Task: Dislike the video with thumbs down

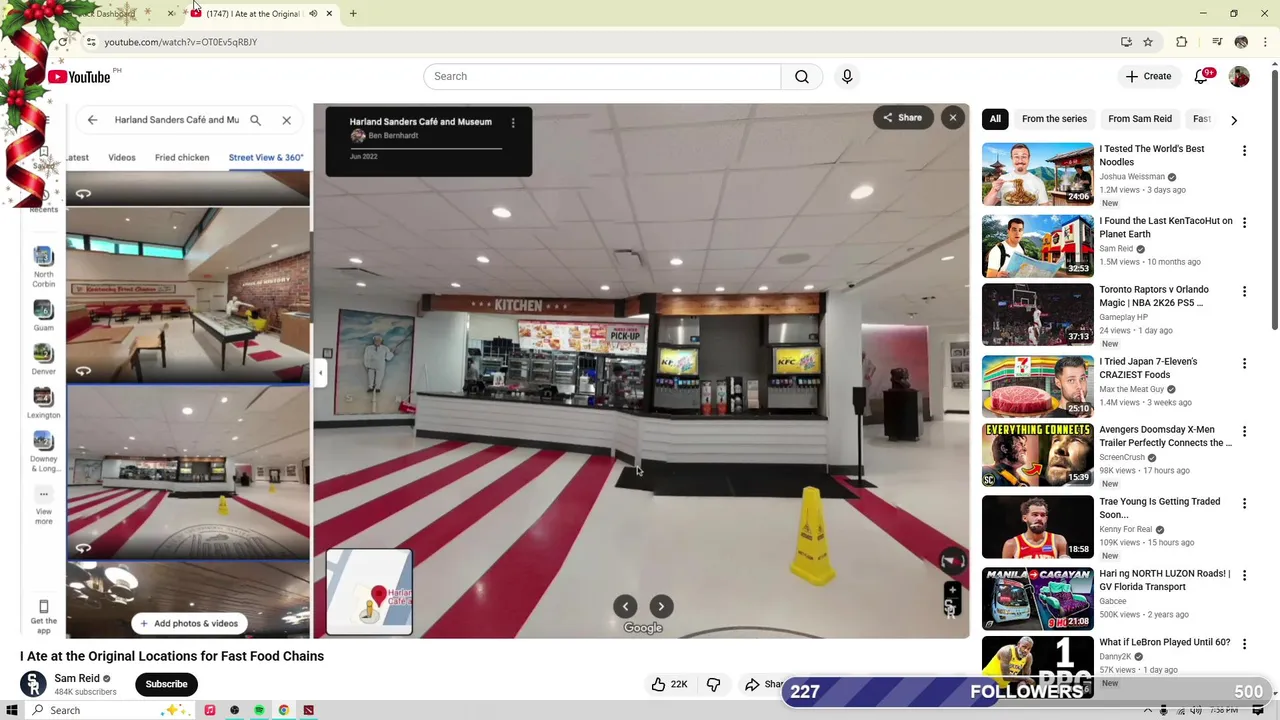Action: pyautogui.click(x=713, y=684)
